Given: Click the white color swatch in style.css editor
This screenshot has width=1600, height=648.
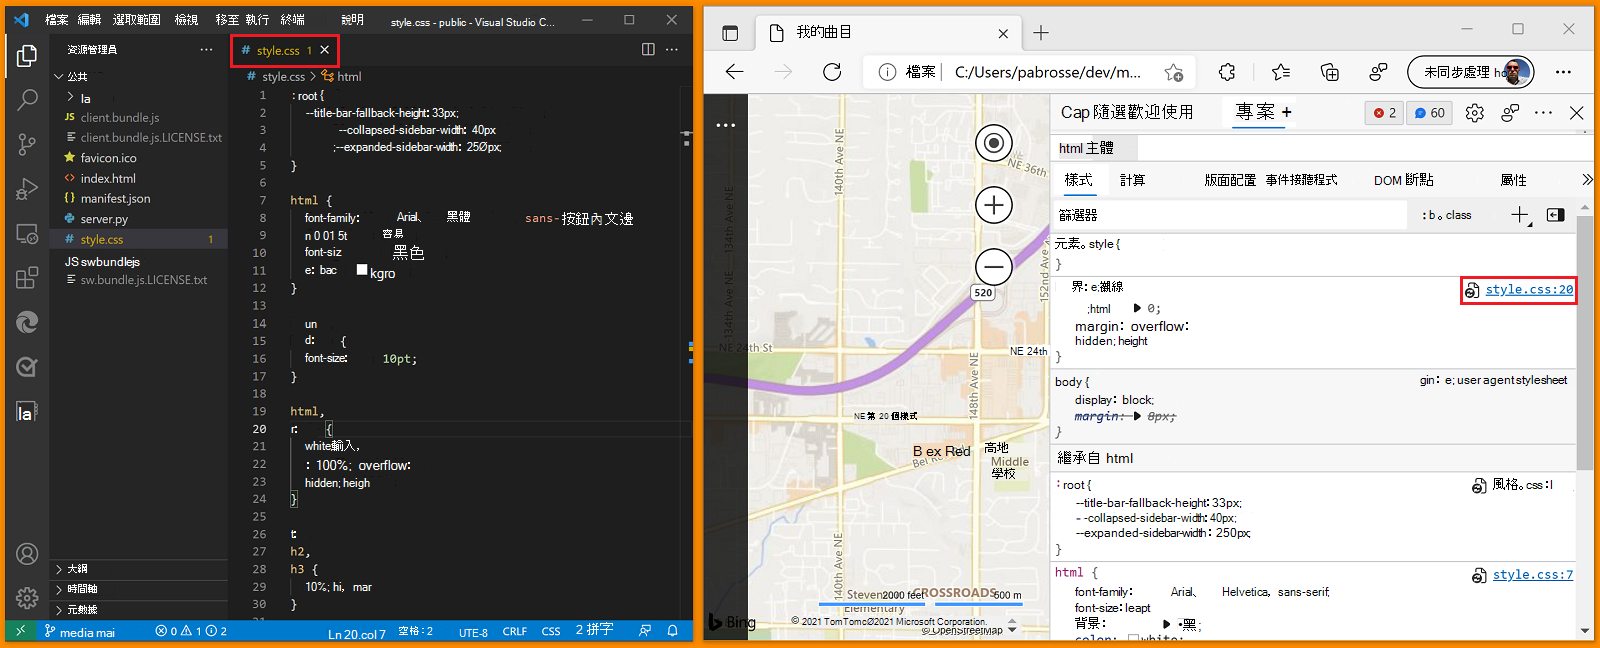Looking at the screenshot, I should (x=362, y=270).
